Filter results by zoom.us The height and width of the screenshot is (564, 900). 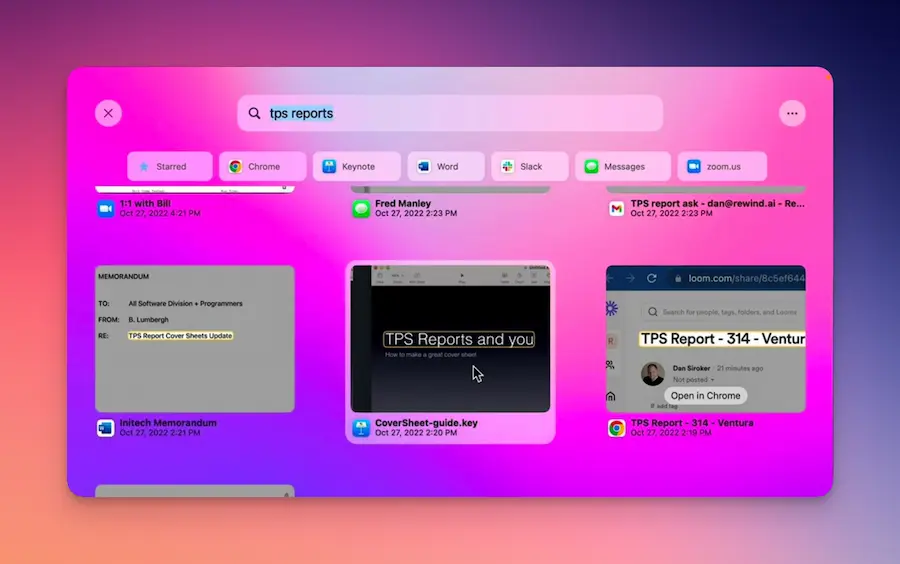point(722,166)
